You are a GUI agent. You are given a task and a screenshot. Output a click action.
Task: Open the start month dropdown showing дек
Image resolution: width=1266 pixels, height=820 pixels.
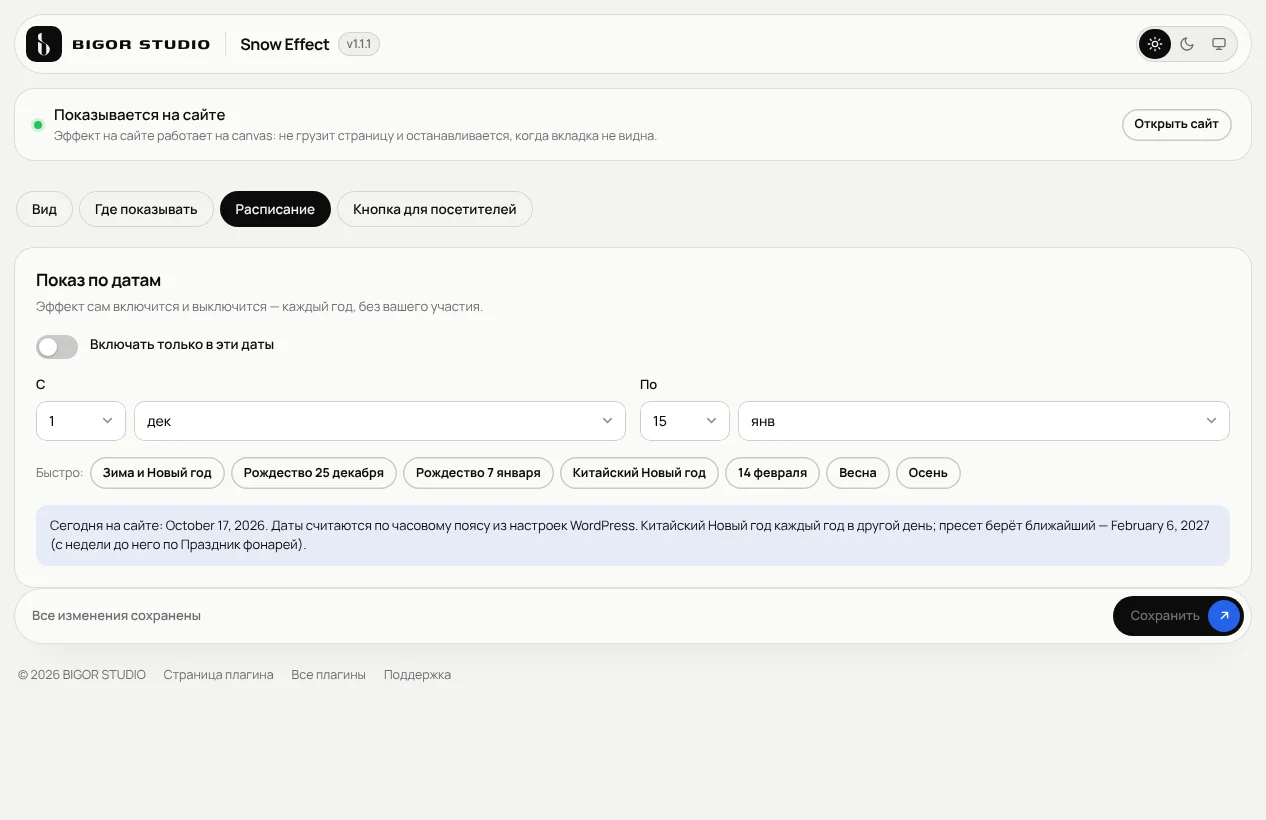(x=380, y=421)
